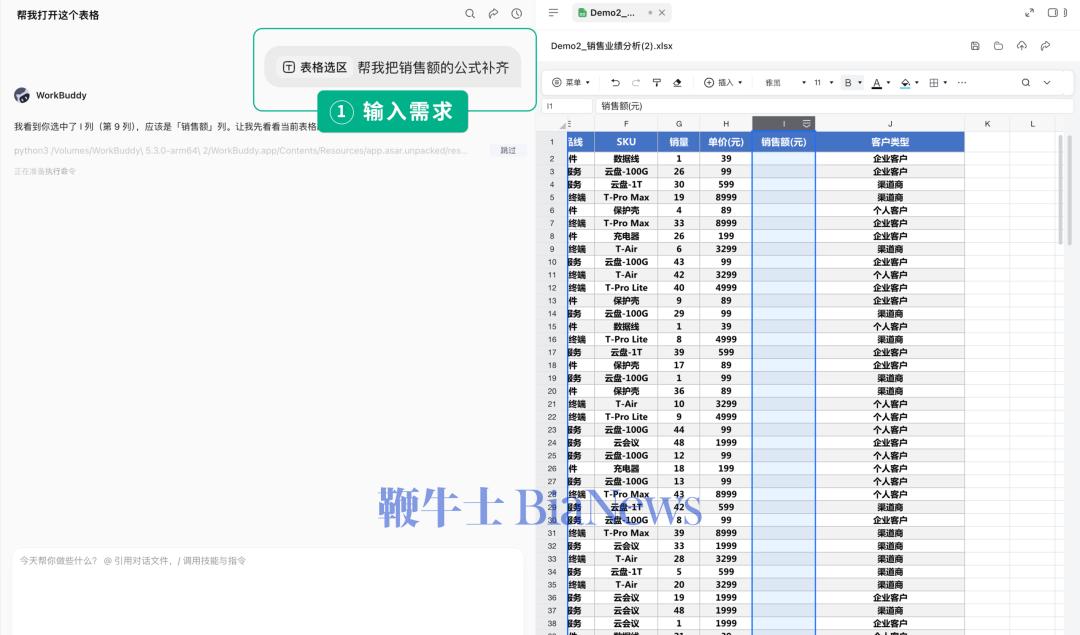Open filter icon on column I header

click(x=807, y=123)
